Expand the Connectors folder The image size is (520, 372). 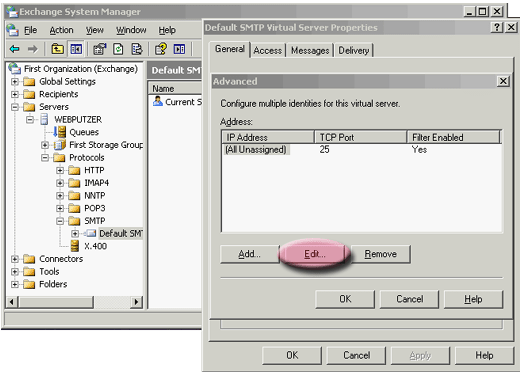click(15, 259)
